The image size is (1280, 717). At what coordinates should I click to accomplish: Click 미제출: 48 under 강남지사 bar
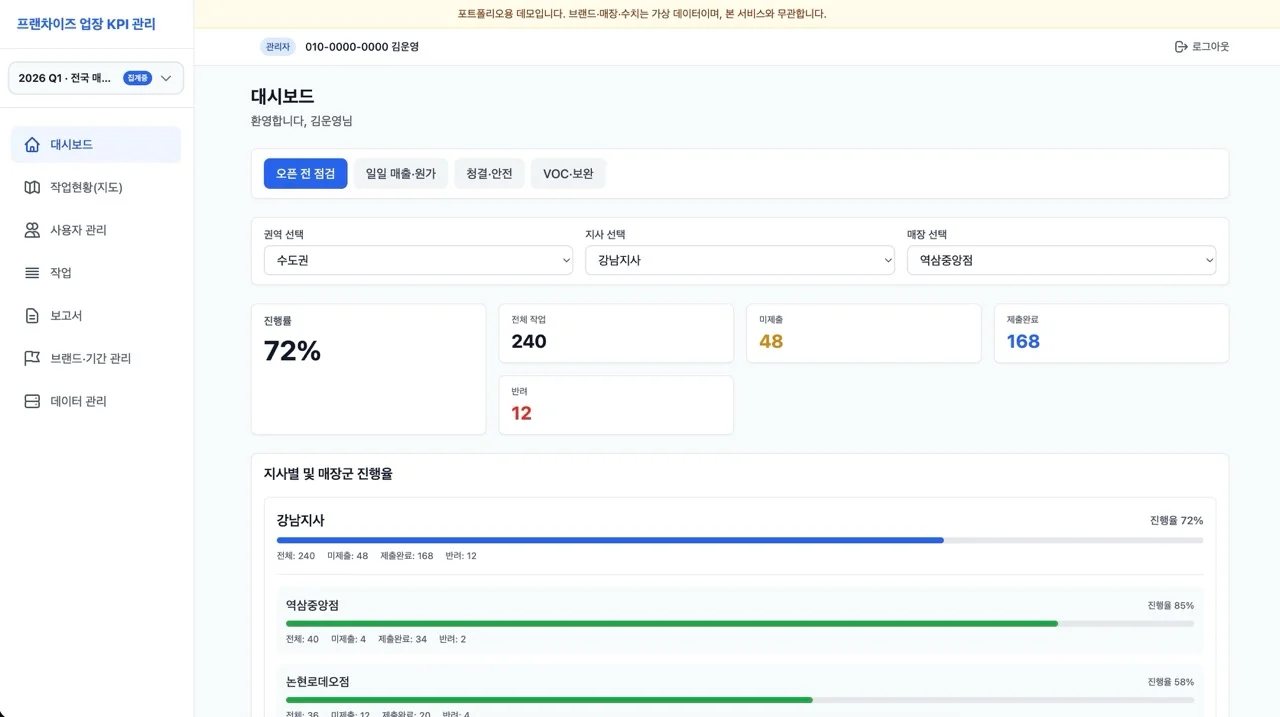click(347, 556)
